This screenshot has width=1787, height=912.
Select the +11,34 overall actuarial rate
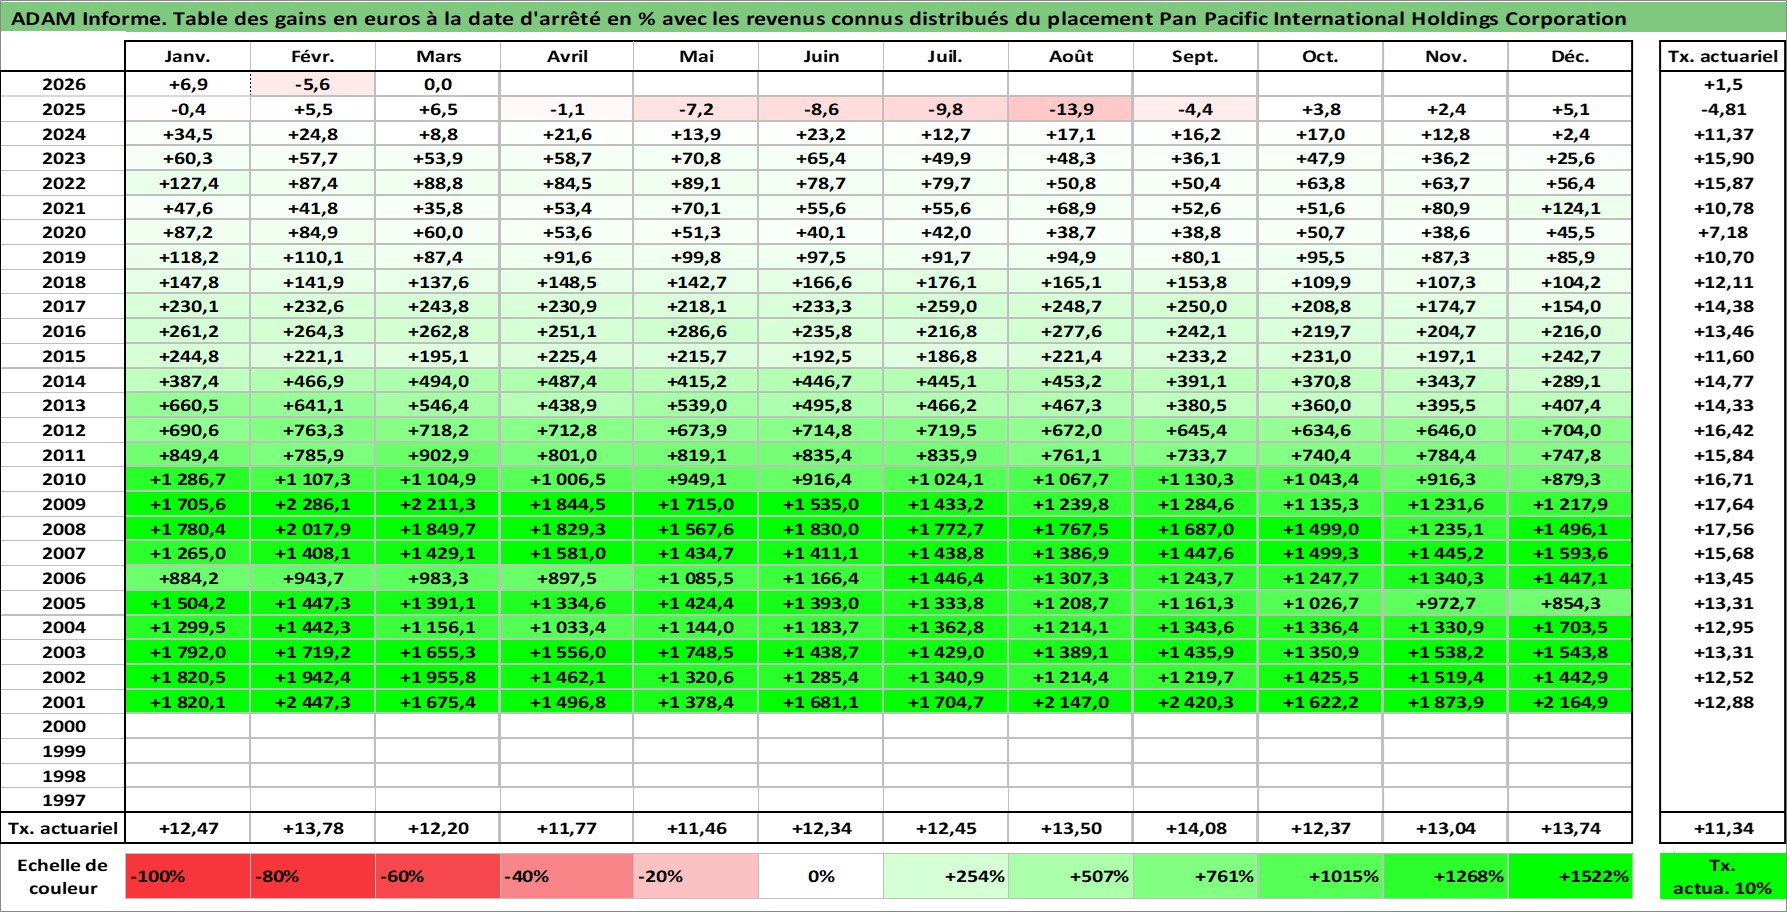click(1723, 828)
